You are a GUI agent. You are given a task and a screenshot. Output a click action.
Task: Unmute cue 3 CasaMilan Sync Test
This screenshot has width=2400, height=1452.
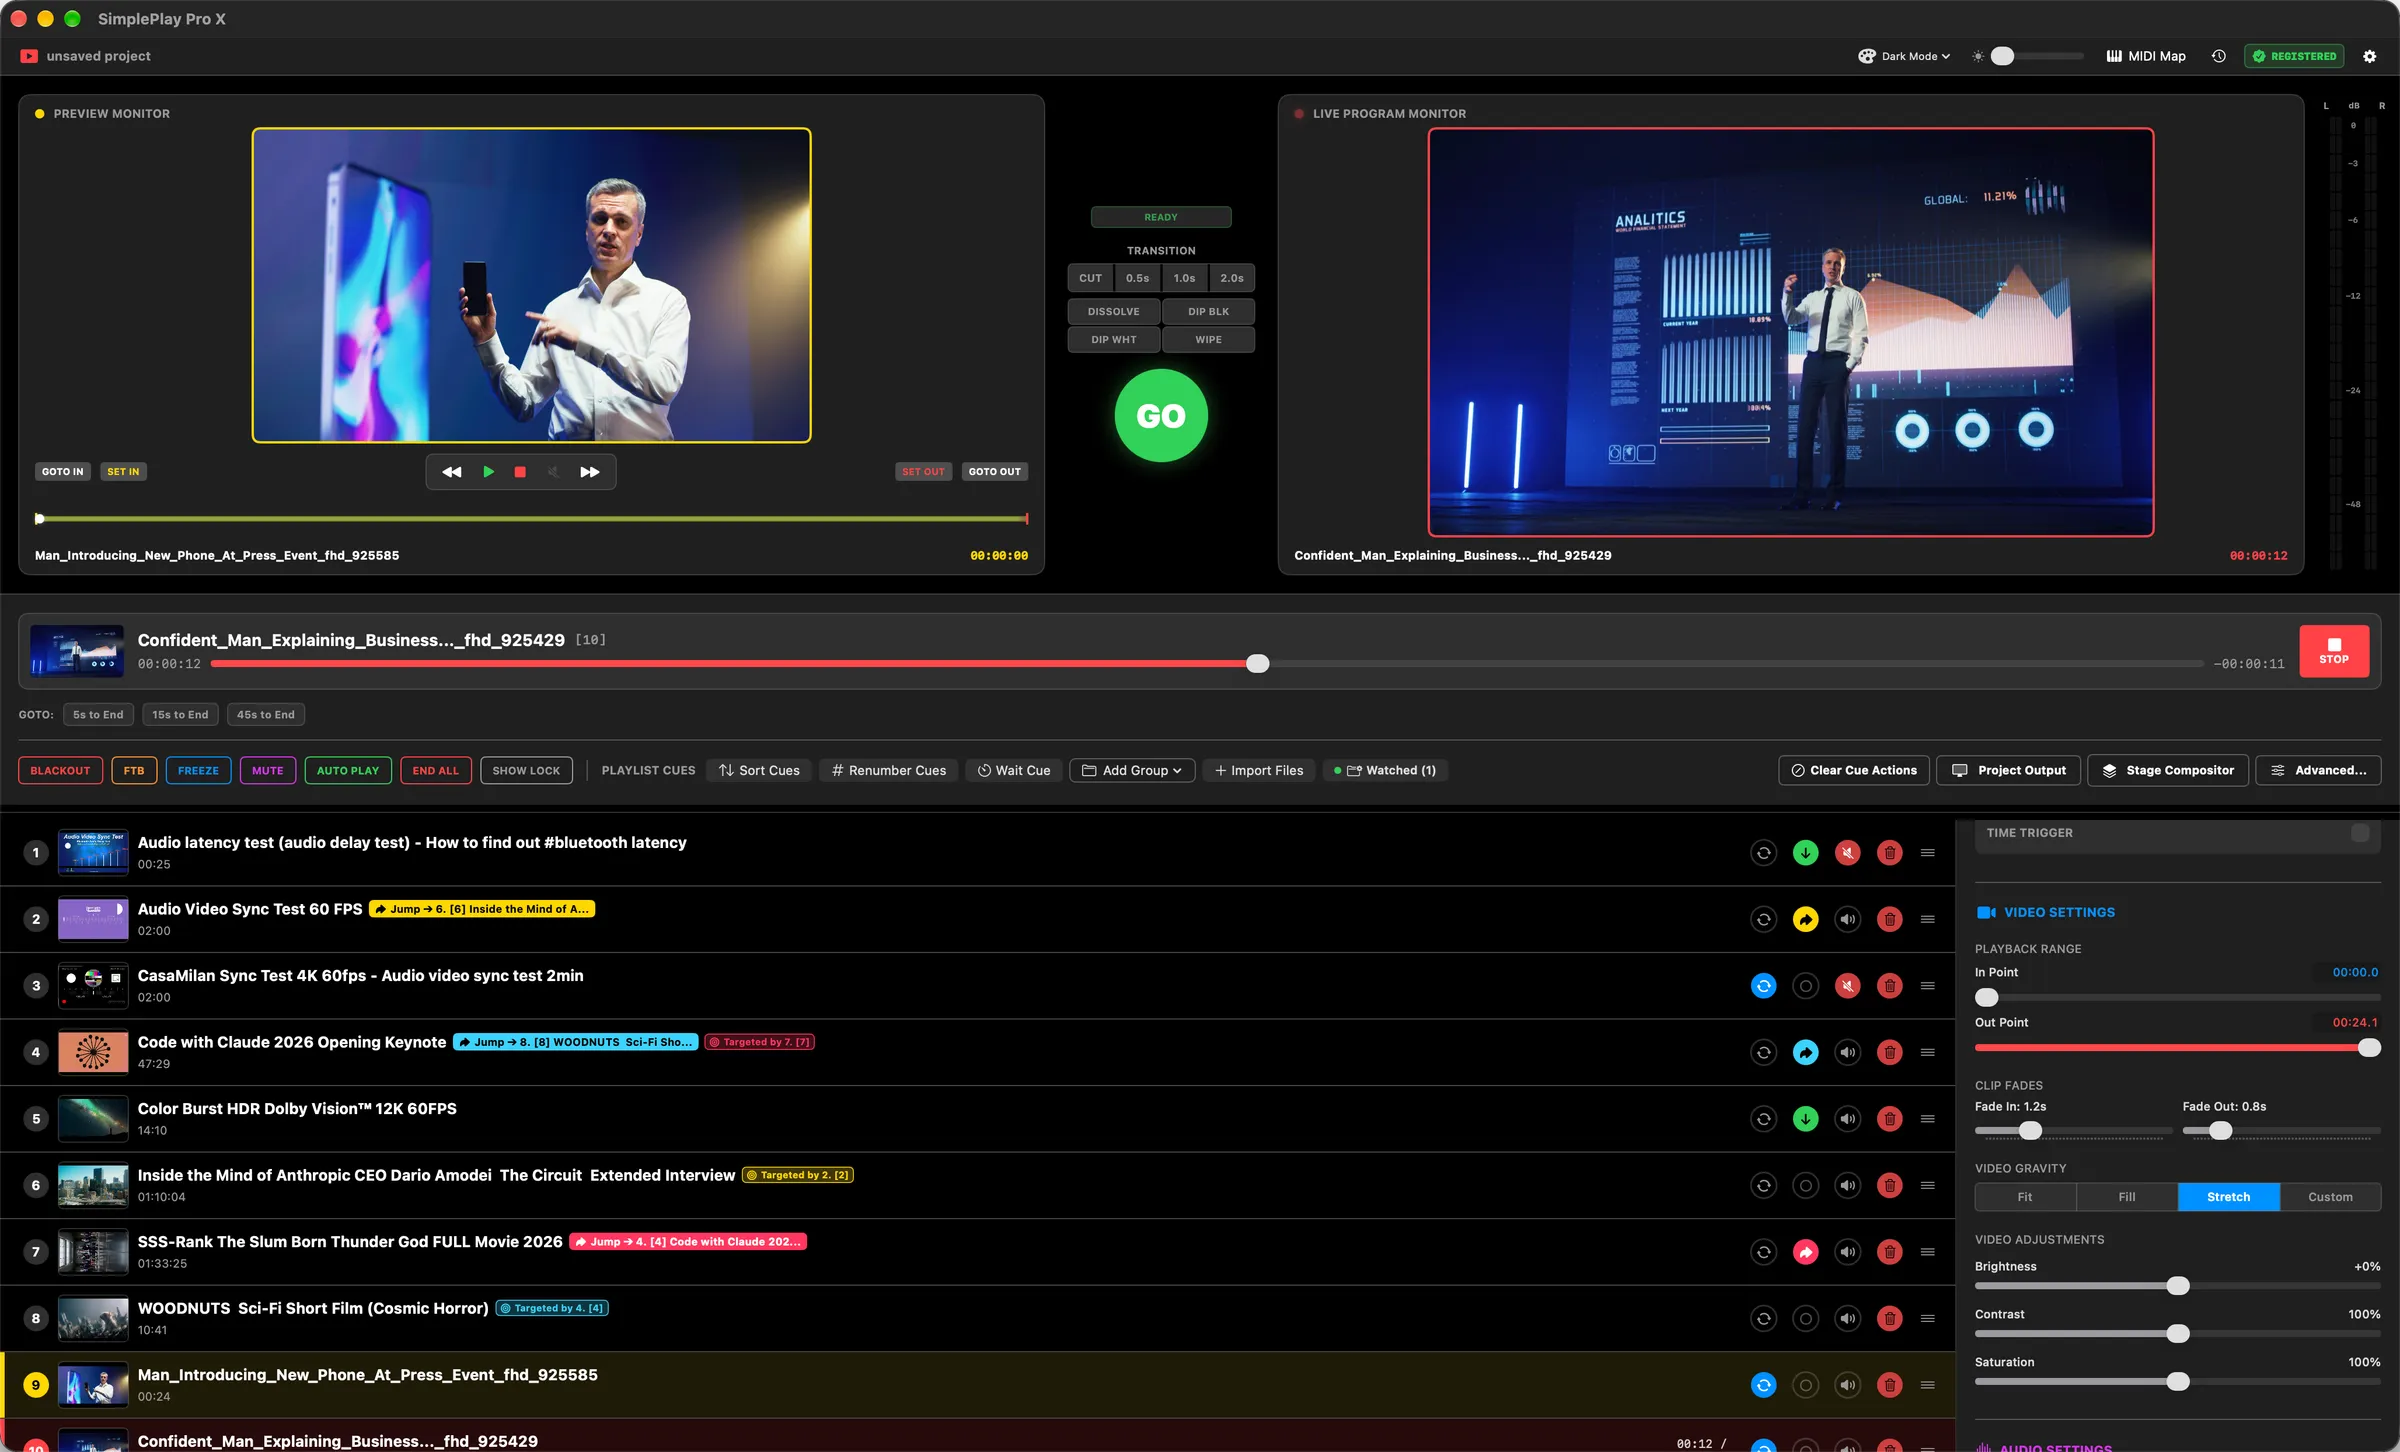tap(1848, 986)
